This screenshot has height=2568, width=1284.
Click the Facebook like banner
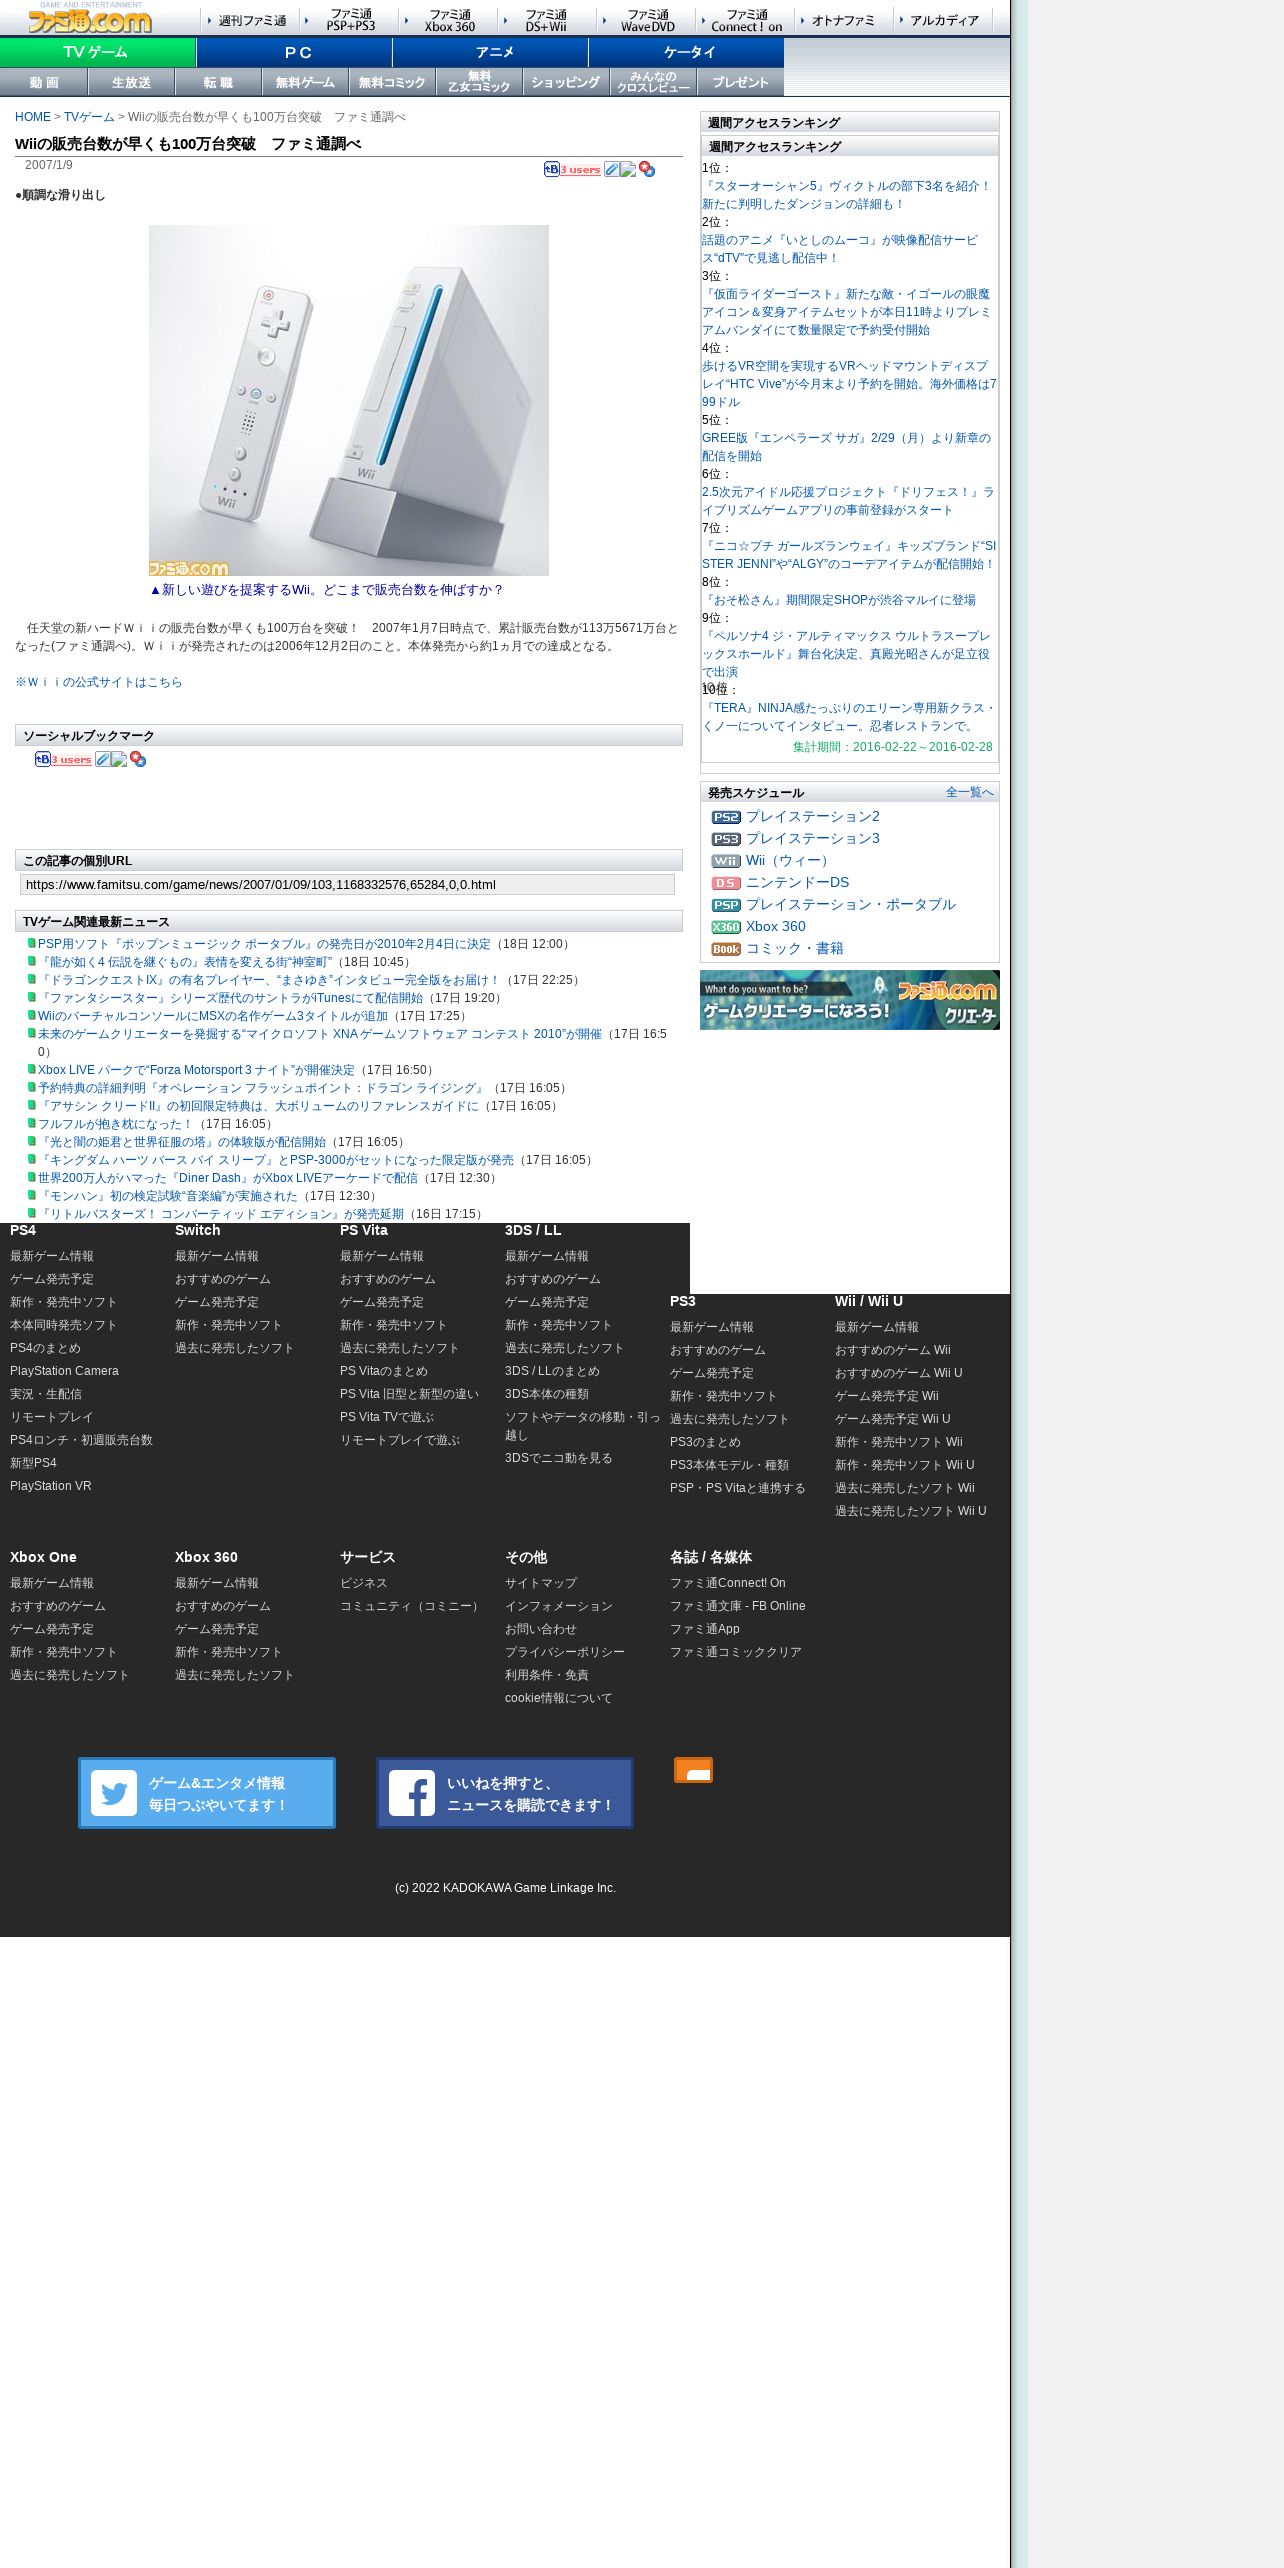(x=505, y=1793)
